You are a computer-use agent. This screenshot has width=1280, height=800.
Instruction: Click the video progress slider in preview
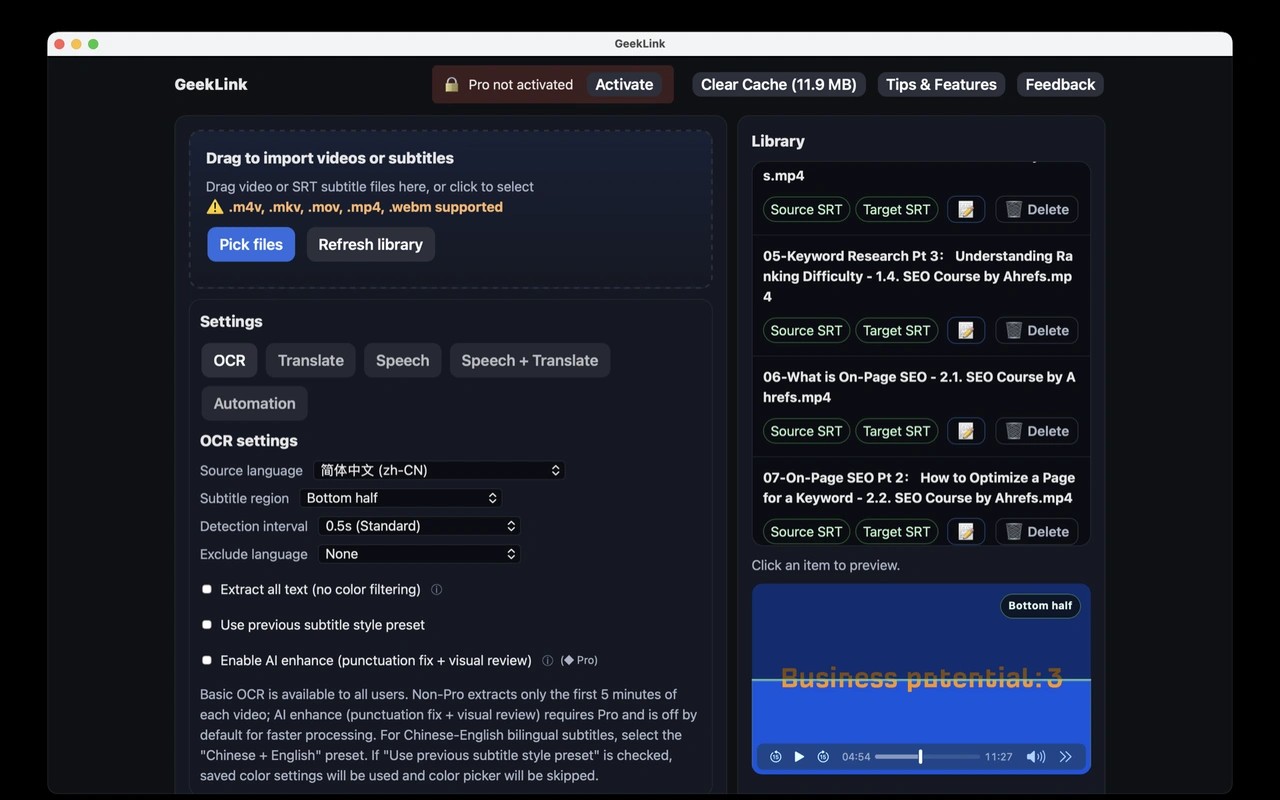(927, 757)
